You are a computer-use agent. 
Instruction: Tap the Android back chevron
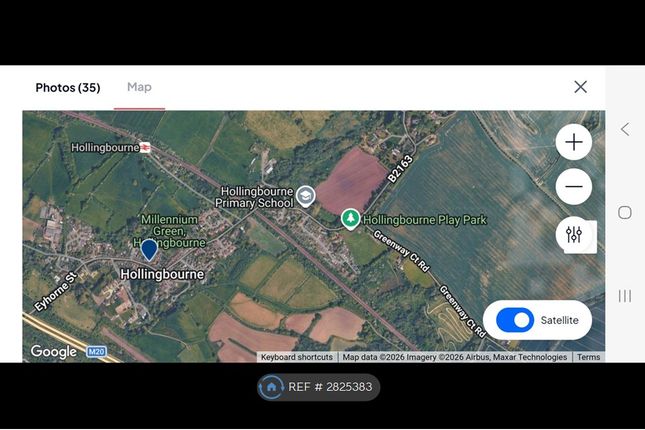(625, 129)
